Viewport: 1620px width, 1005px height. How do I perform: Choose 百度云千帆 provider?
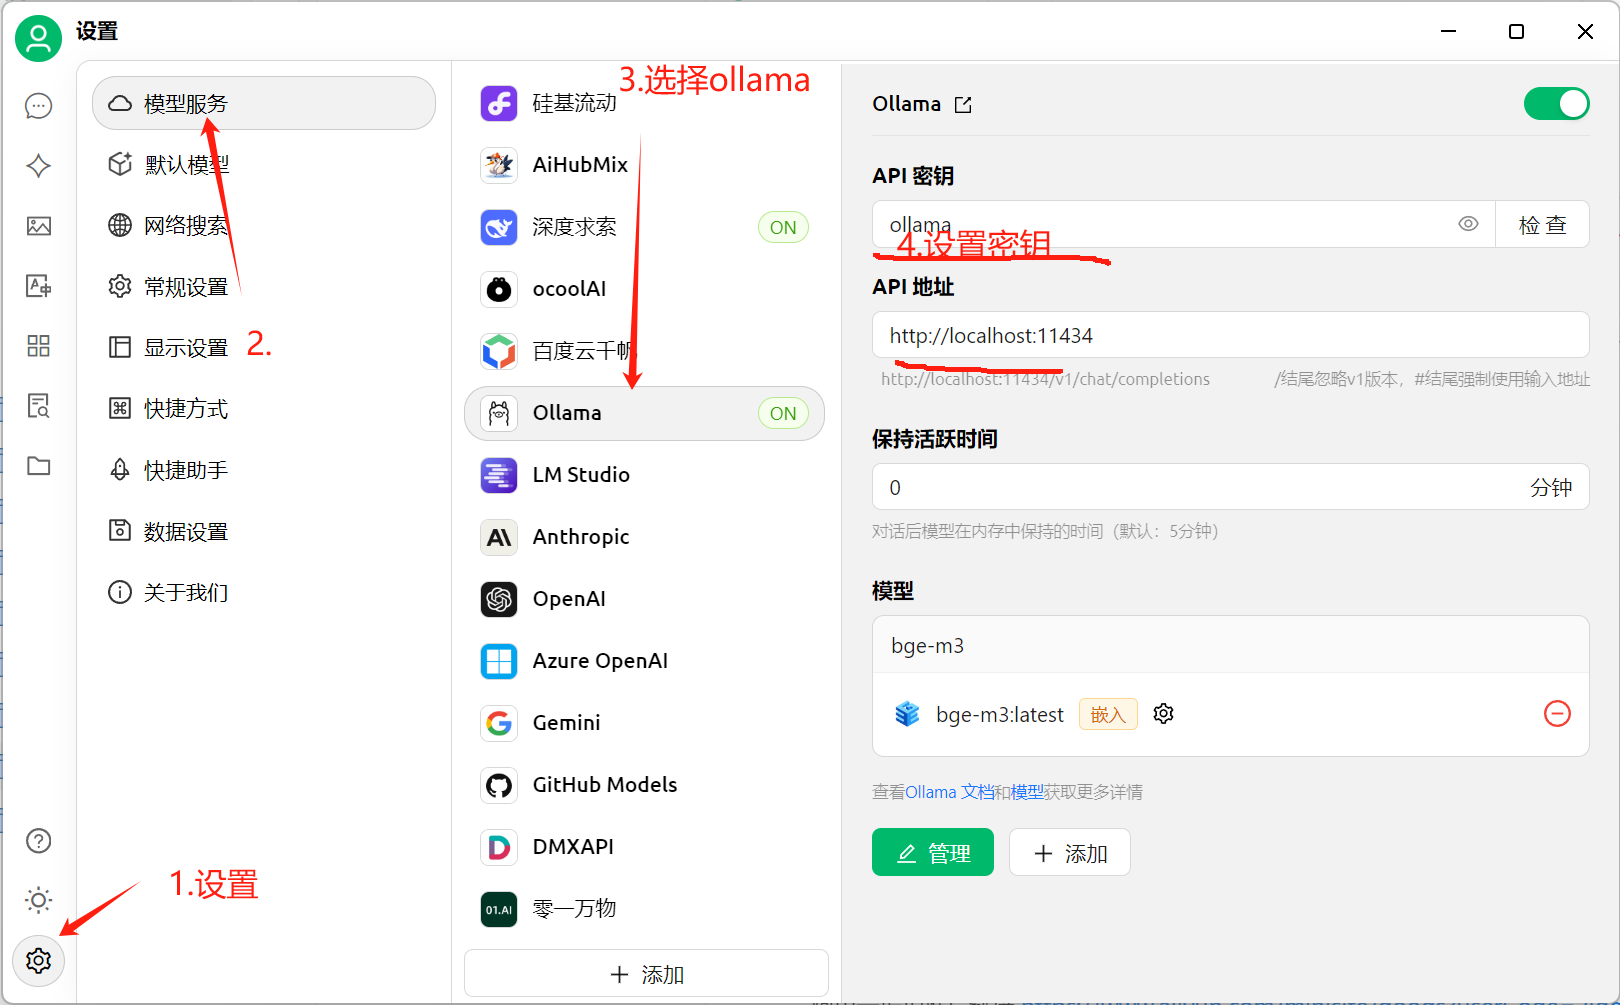coord(644,351)
